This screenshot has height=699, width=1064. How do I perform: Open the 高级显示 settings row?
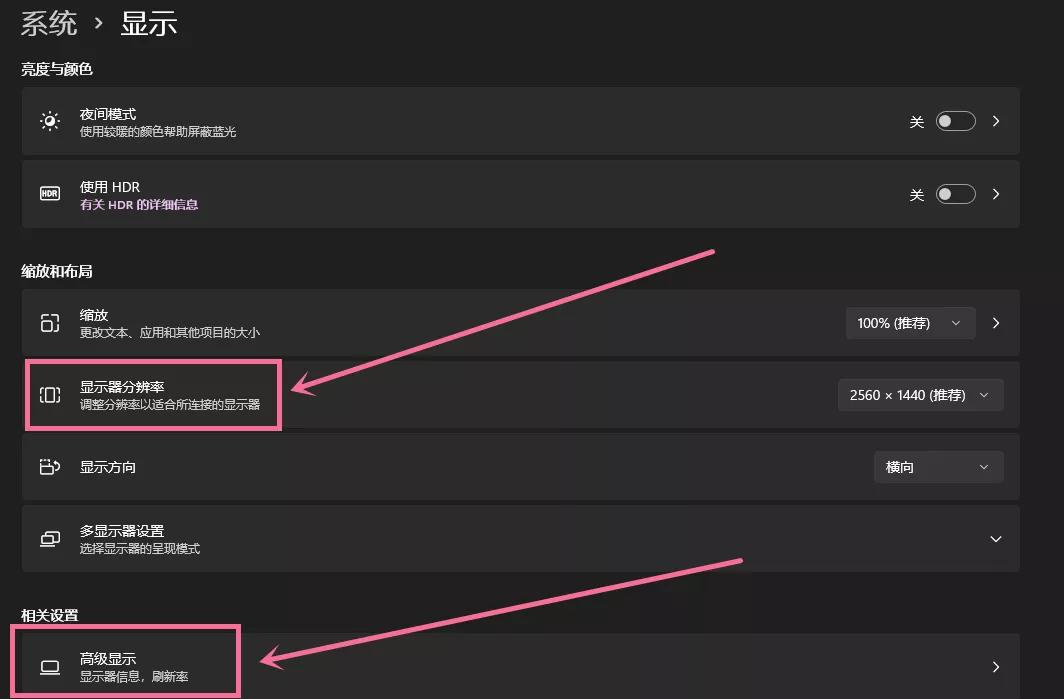pos(520,667)
